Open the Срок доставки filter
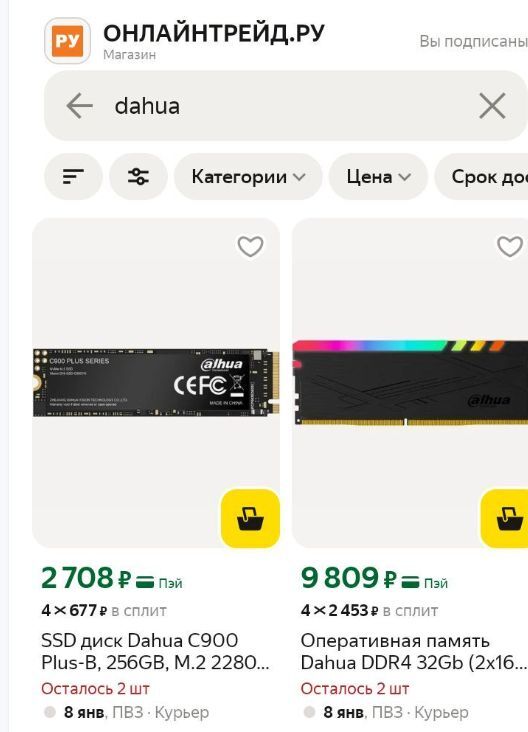528x732 pixels. point(483,177)
